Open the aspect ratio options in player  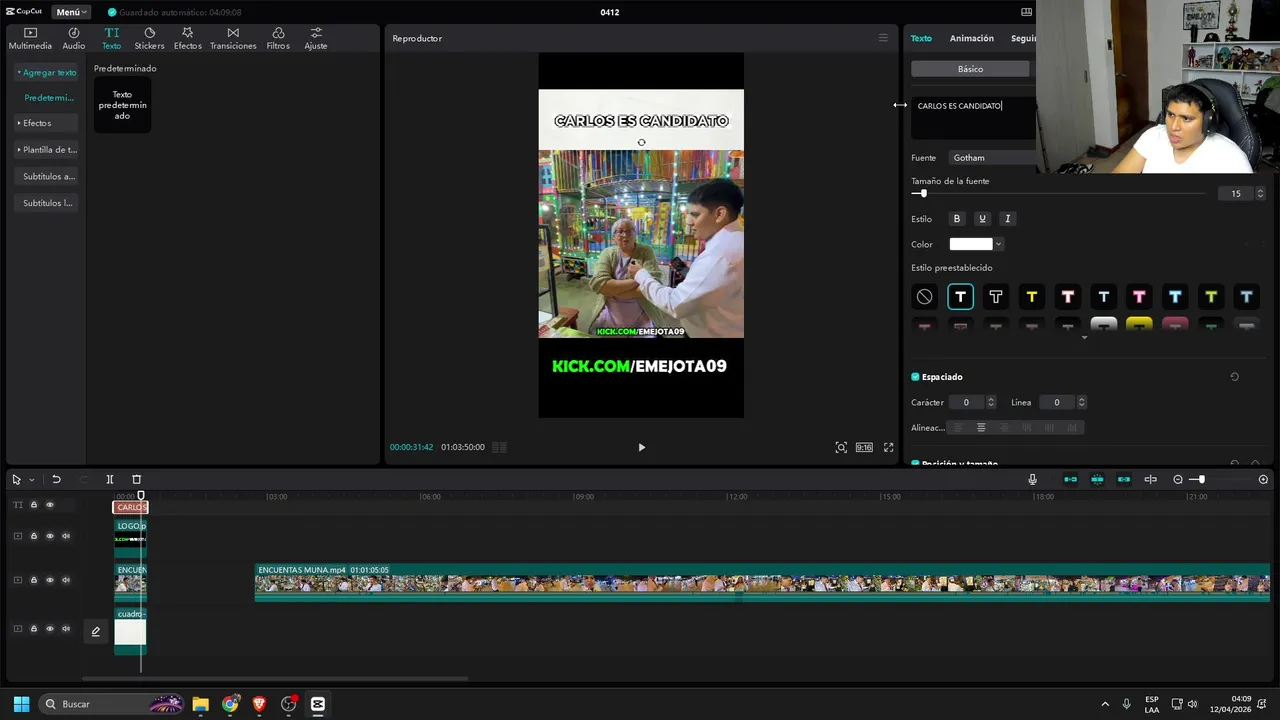[x=864, y=448]
